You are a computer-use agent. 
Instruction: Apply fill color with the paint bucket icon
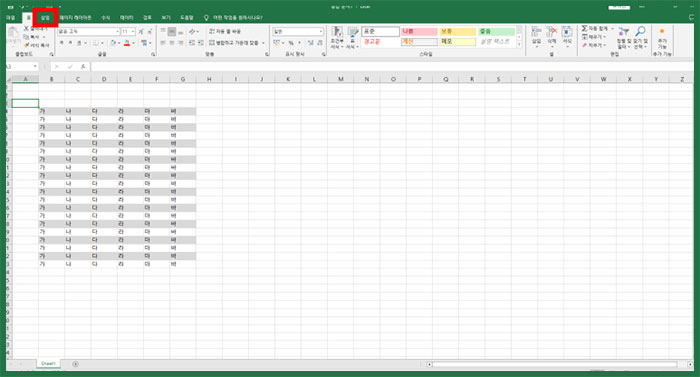tap(113, 43)
